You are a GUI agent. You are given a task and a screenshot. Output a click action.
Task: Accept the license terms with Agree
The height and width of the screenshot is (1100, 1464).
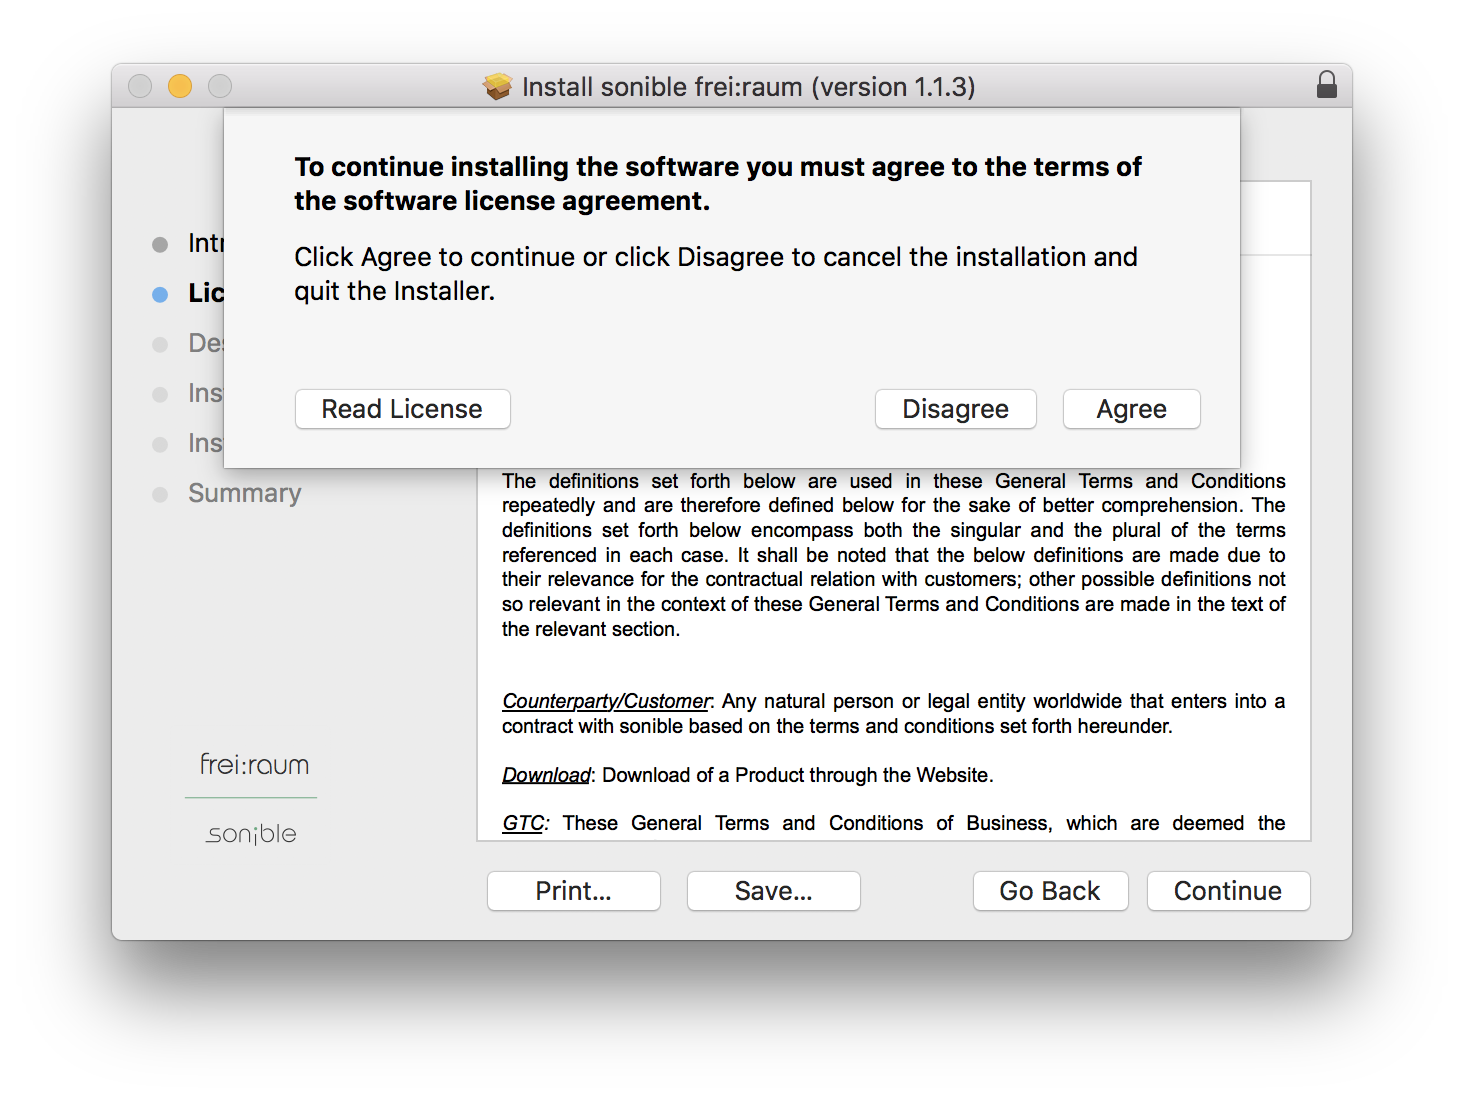tap(1131, 409)
